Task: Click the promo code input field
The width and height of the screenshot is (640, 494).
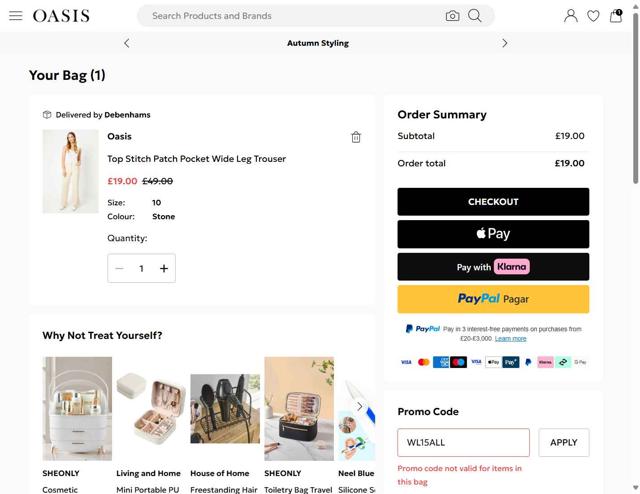Action: [463, 442]
